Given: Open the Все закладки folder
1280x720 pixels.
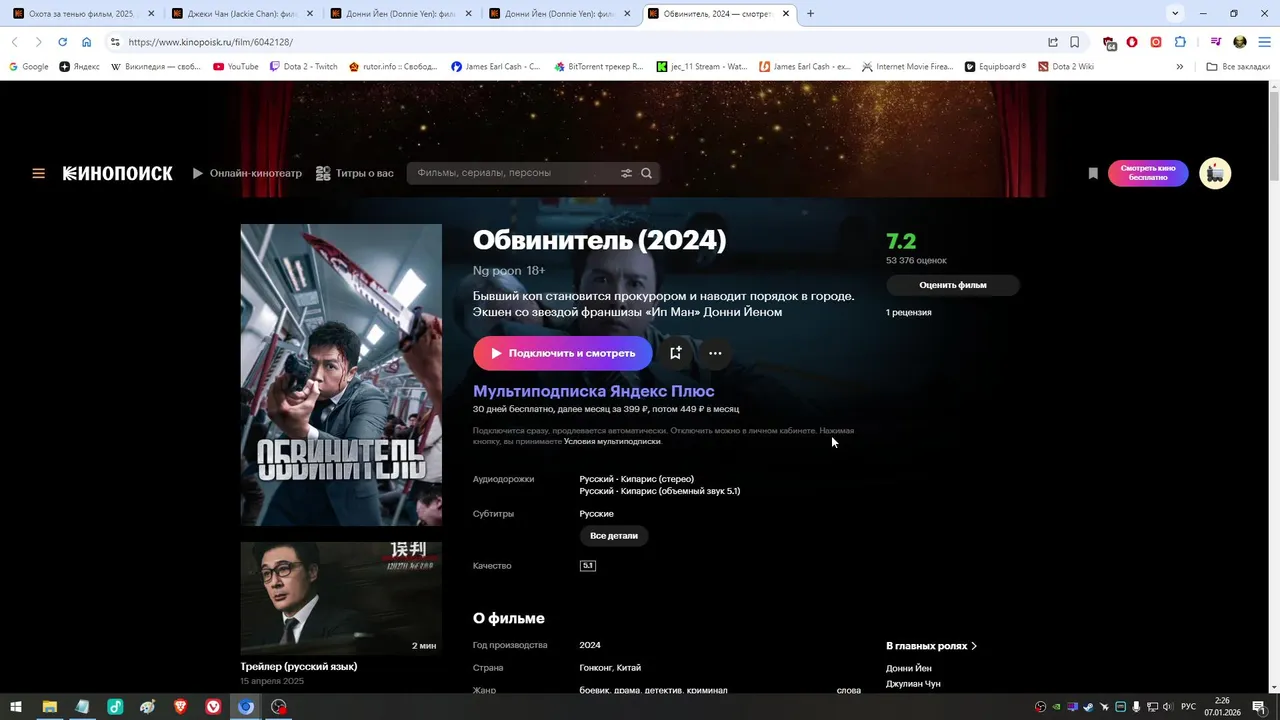Looking at the screenshot, I should pyautogui.click(x=1237, y=67).
